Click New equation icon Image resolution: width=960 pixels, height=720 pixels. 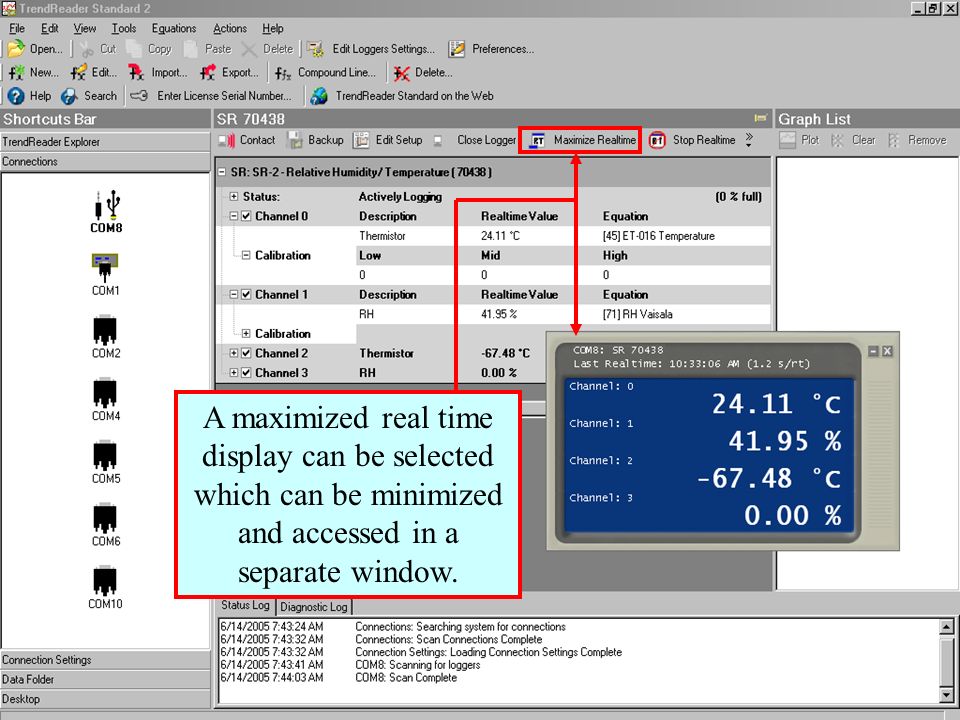pyautogui.click(x=17, y=73)
